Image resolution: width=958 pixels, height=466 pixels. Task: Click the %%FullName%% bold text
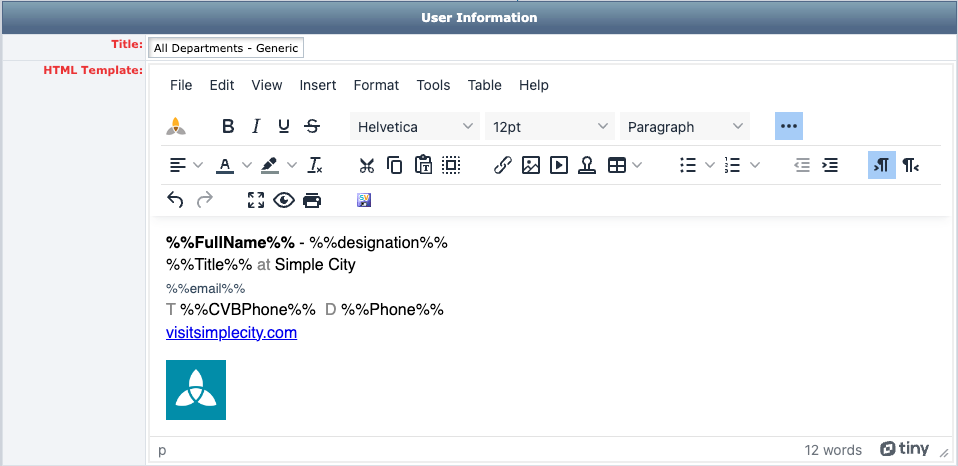pyautogui.click(x=230, y=242)
